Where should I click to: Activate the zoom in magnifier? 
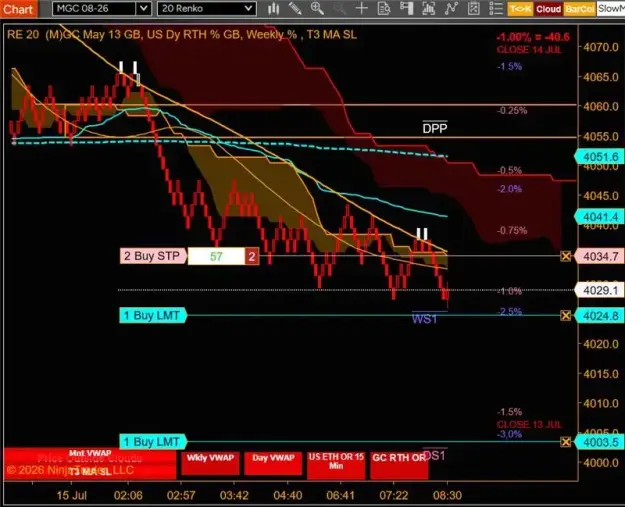coord(317,8)
